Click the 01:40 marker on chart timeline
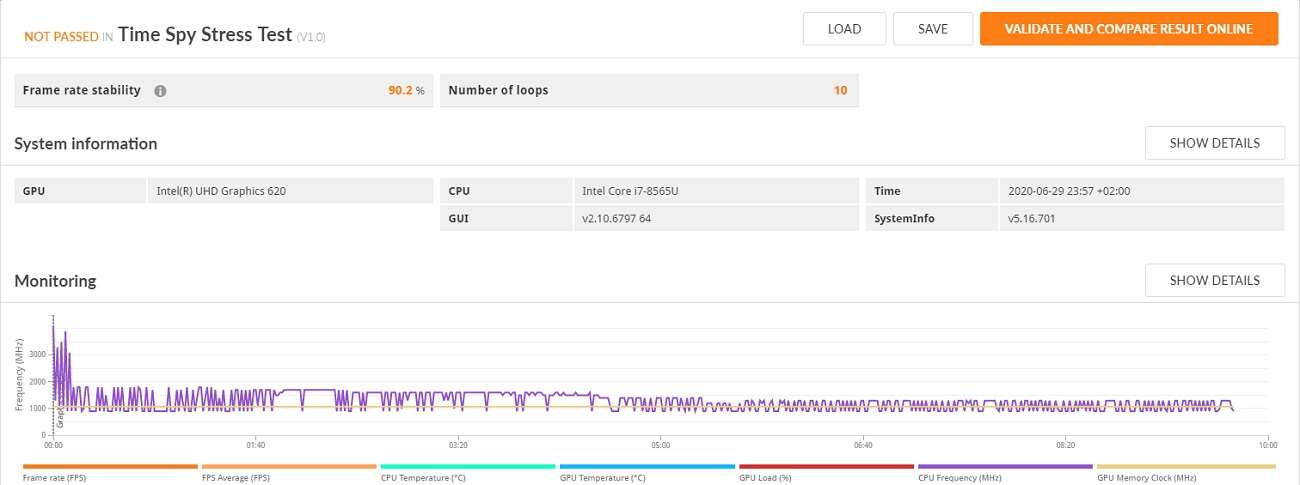 pos(256,445)
